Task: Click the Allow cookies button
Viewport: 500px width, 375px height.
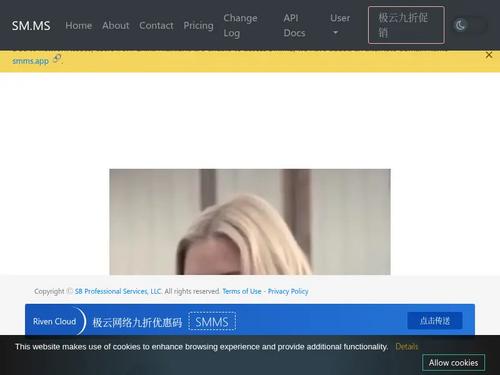Action: tap(453, 363)
